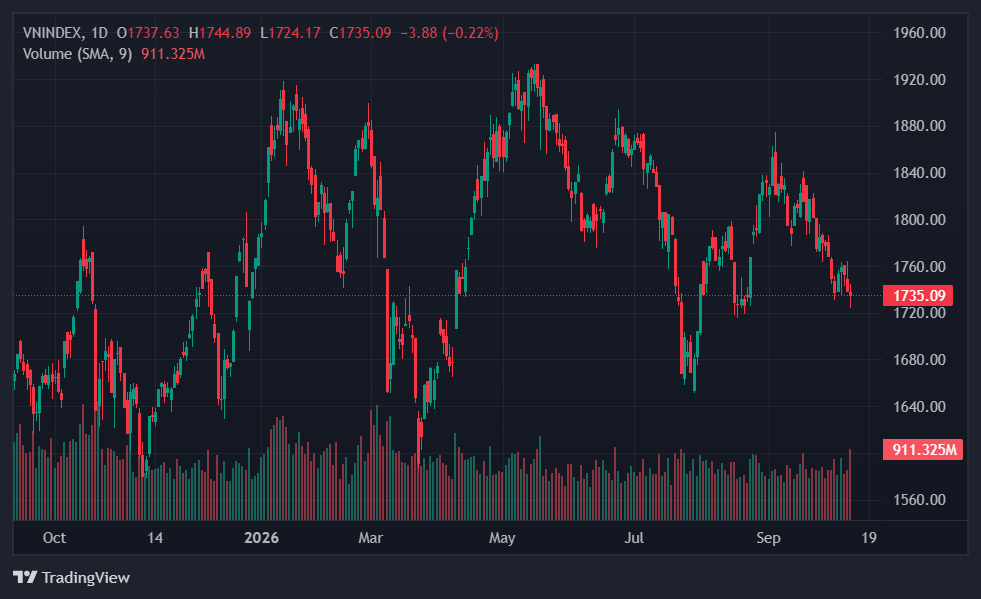Click the TradingView logo link
This screenshot has height=599, width=981.
(71, 577)
